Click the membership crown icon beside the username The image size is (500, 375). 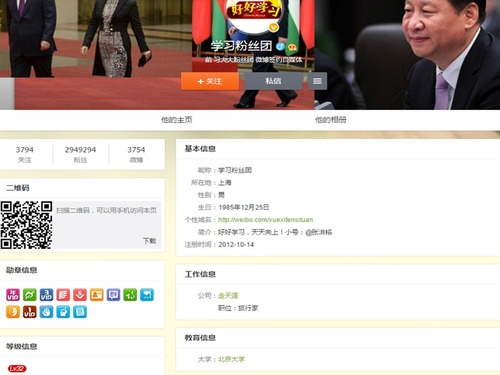tap(292, 47)
